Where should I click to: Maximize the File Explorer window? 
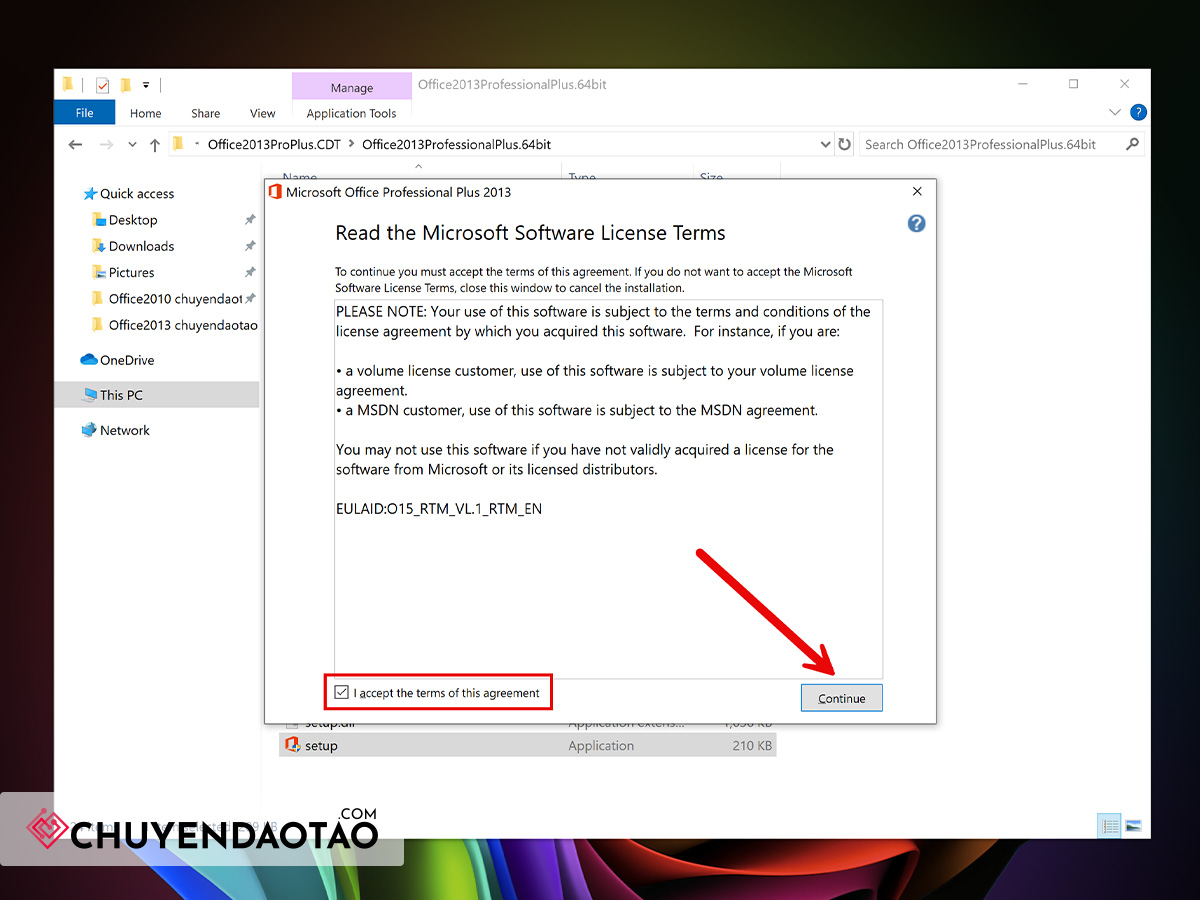click(x=1073, y=85)
